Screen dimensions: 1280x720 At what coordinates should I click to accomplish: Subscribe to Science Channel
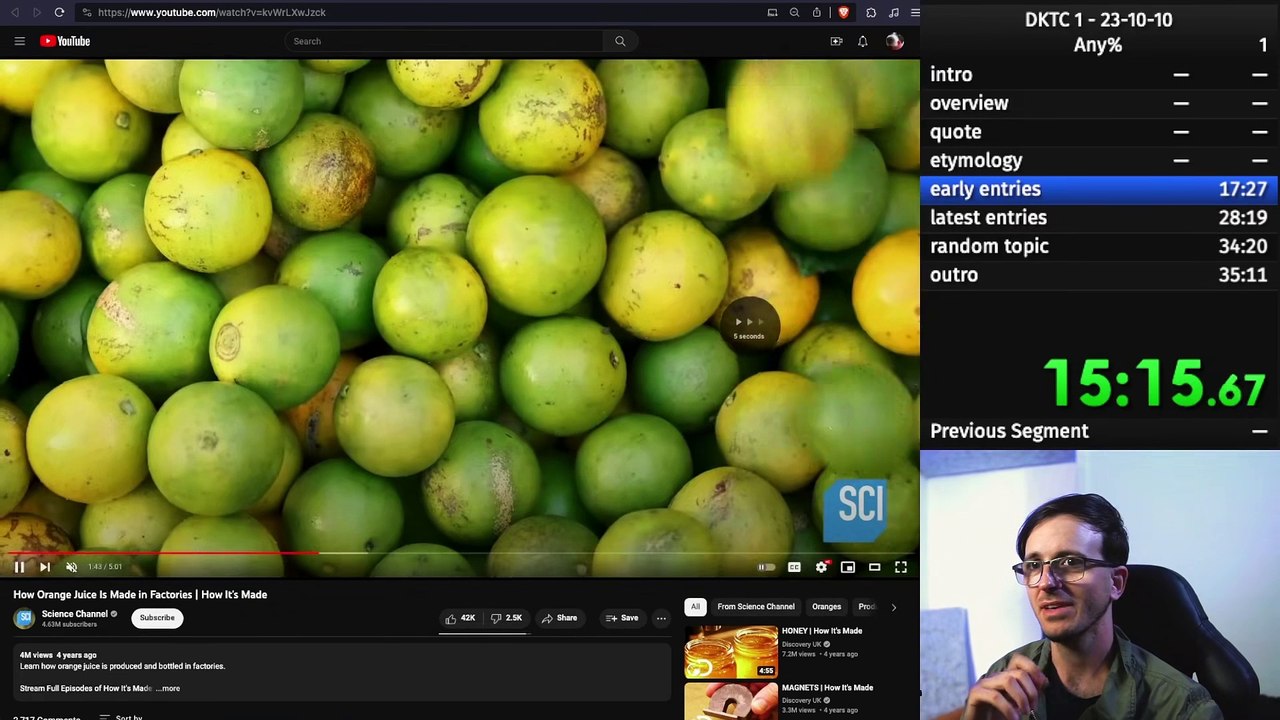click(x=157, y=618)
